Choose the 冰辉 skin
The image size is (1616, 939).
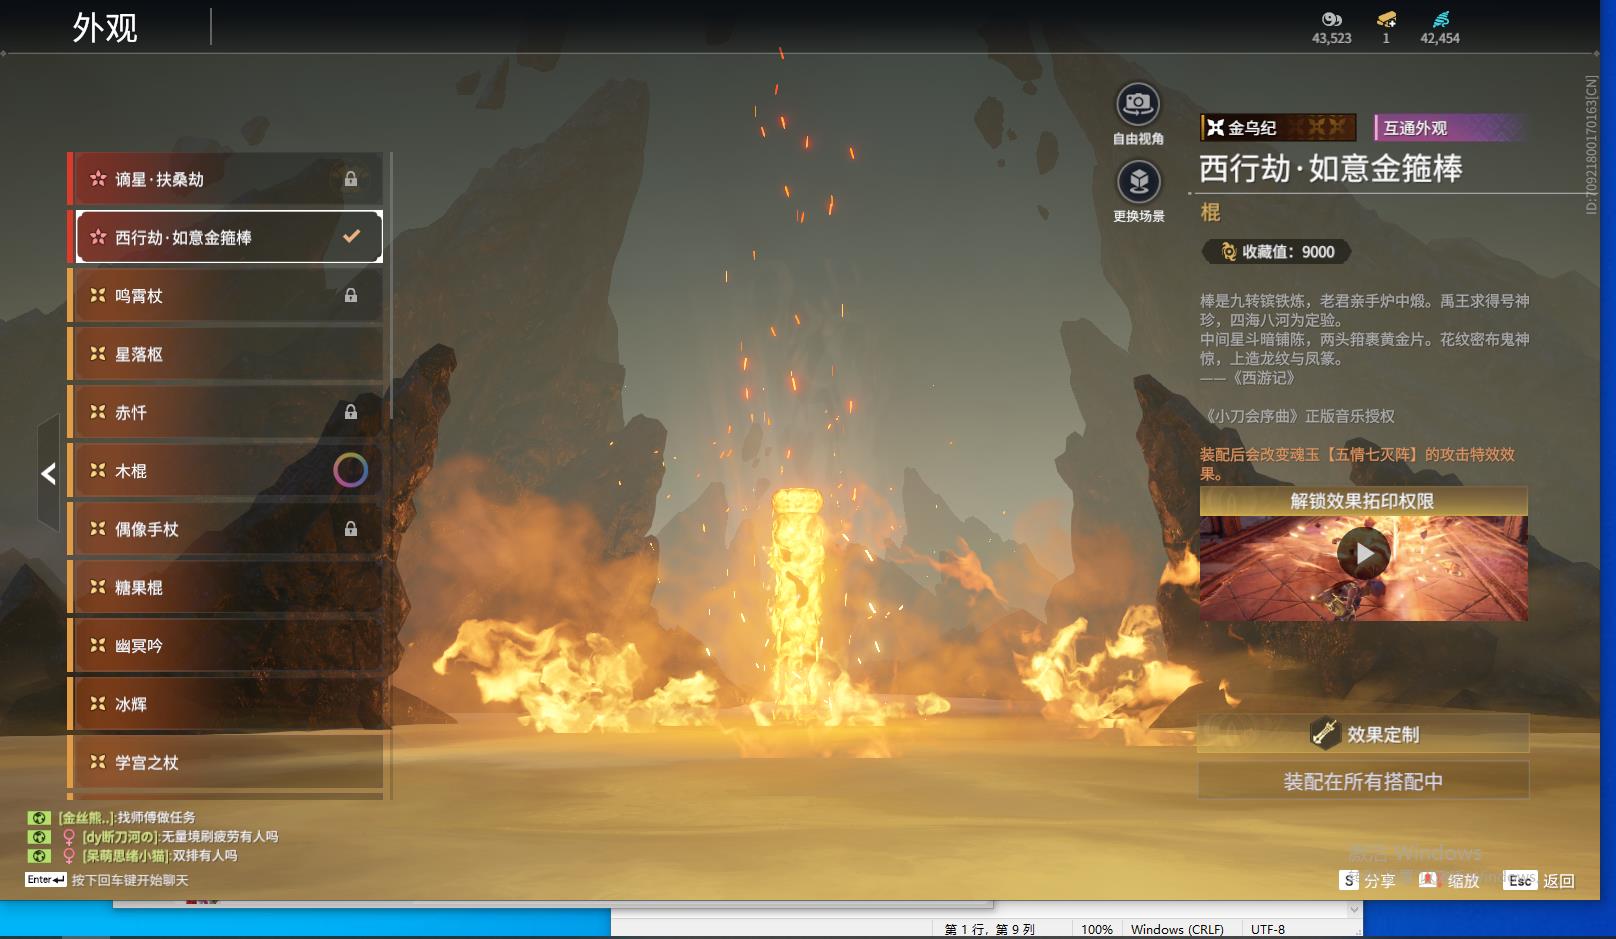point(226,704)
